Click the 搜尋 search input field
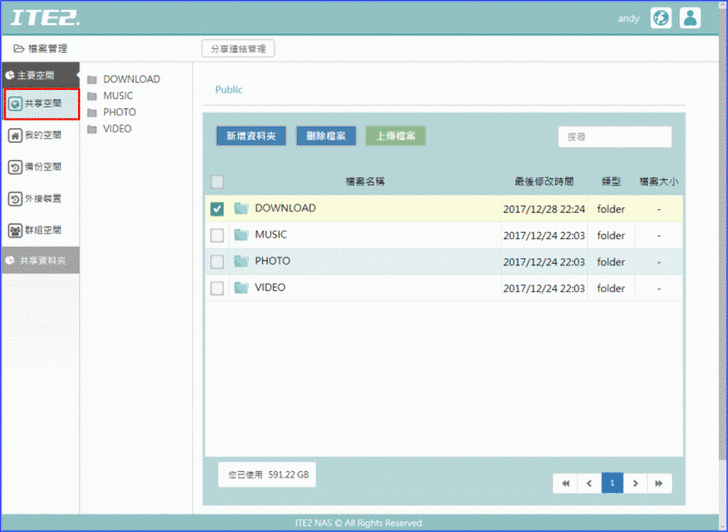728x532 pixels. click(x=614, y=137)
